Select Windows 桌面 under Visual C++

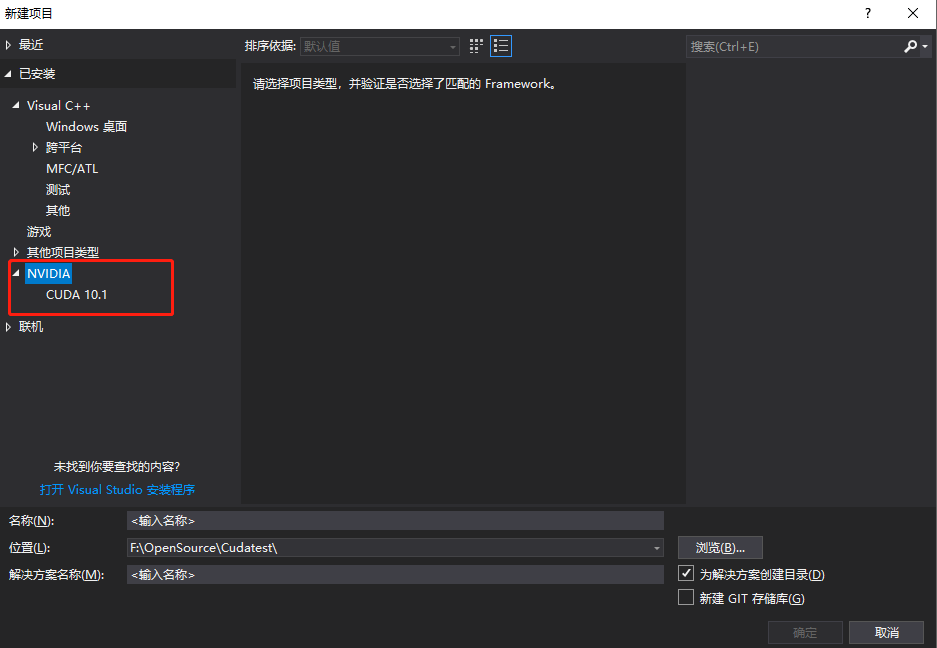(x=86, y=127)
